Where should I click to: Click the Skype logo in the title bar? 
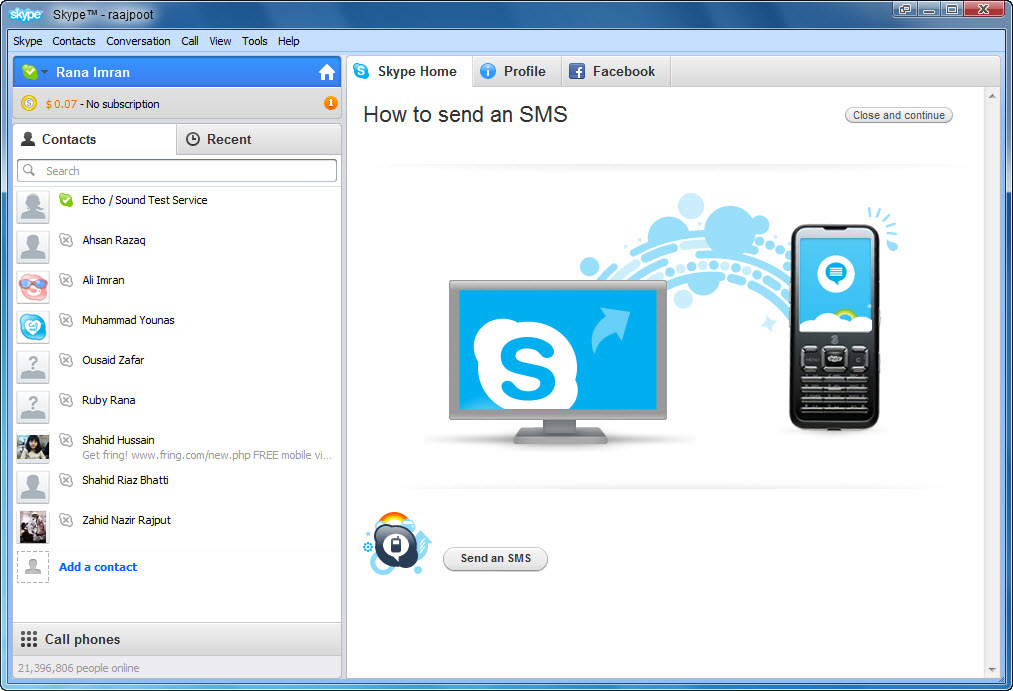pyautogui.click(x=26, y=14)
